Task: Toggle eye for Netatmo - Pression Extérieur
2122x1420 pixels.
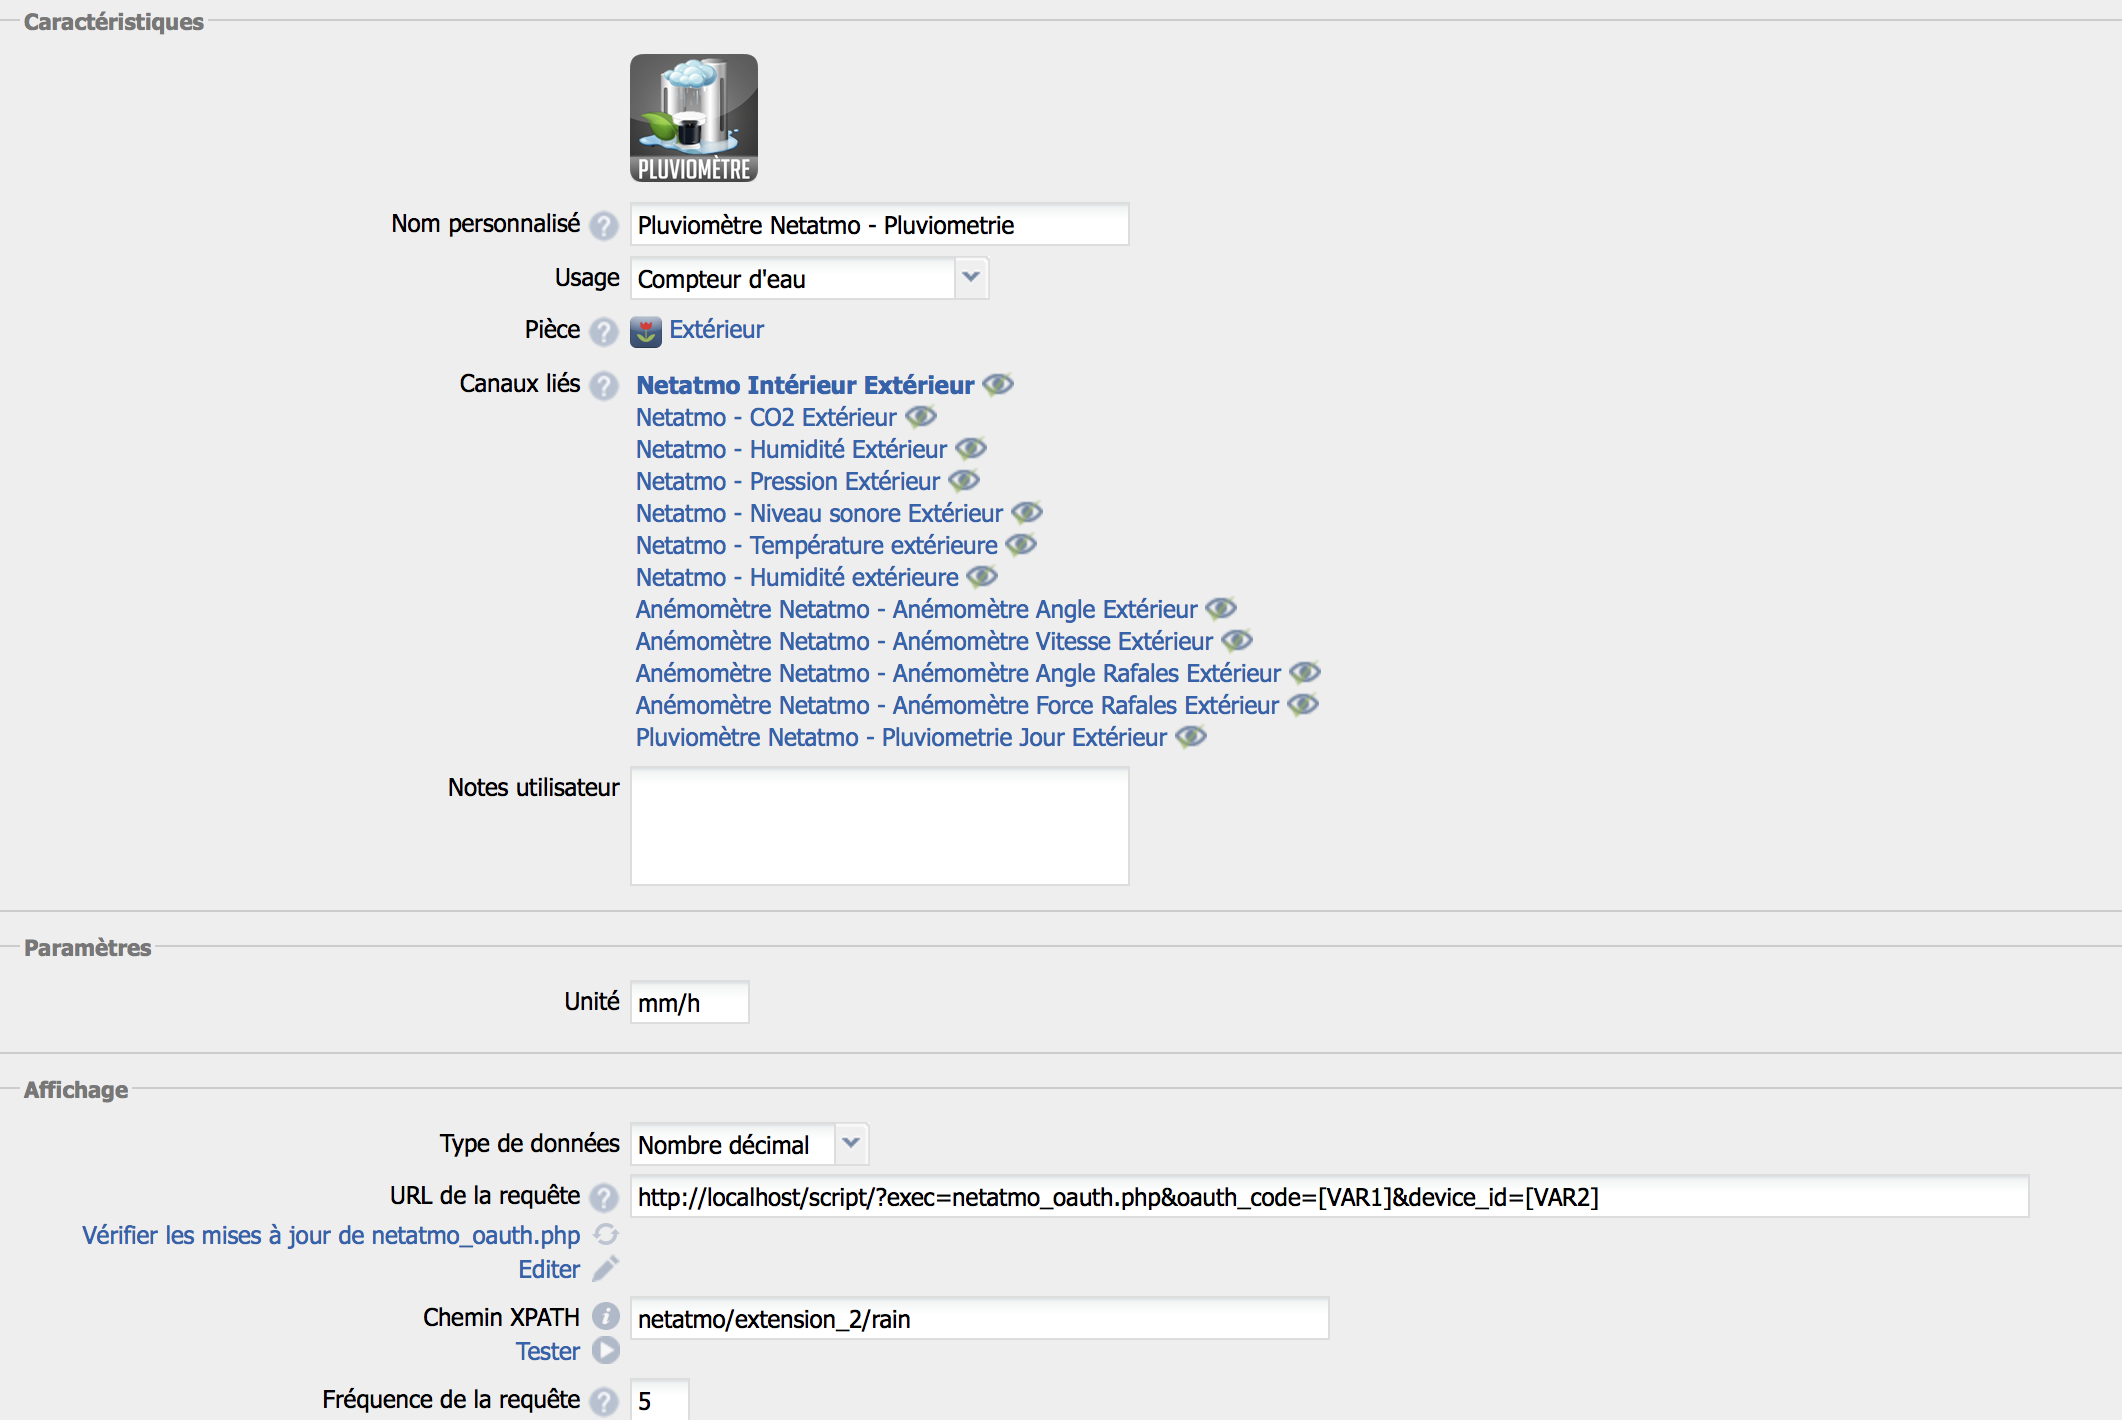Action: pos(964,480)
